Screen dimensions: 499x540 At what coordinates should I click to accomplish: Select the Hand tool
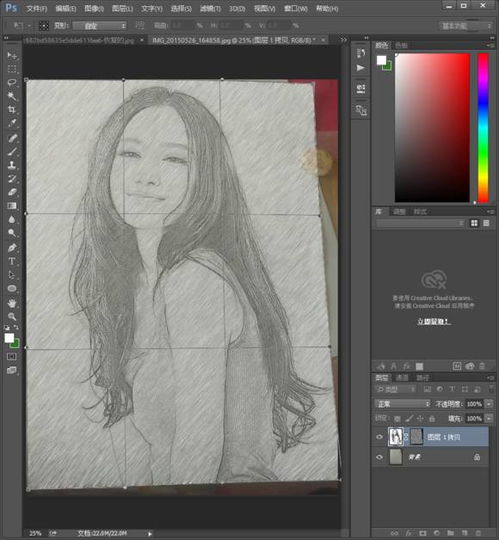(12, 303)
